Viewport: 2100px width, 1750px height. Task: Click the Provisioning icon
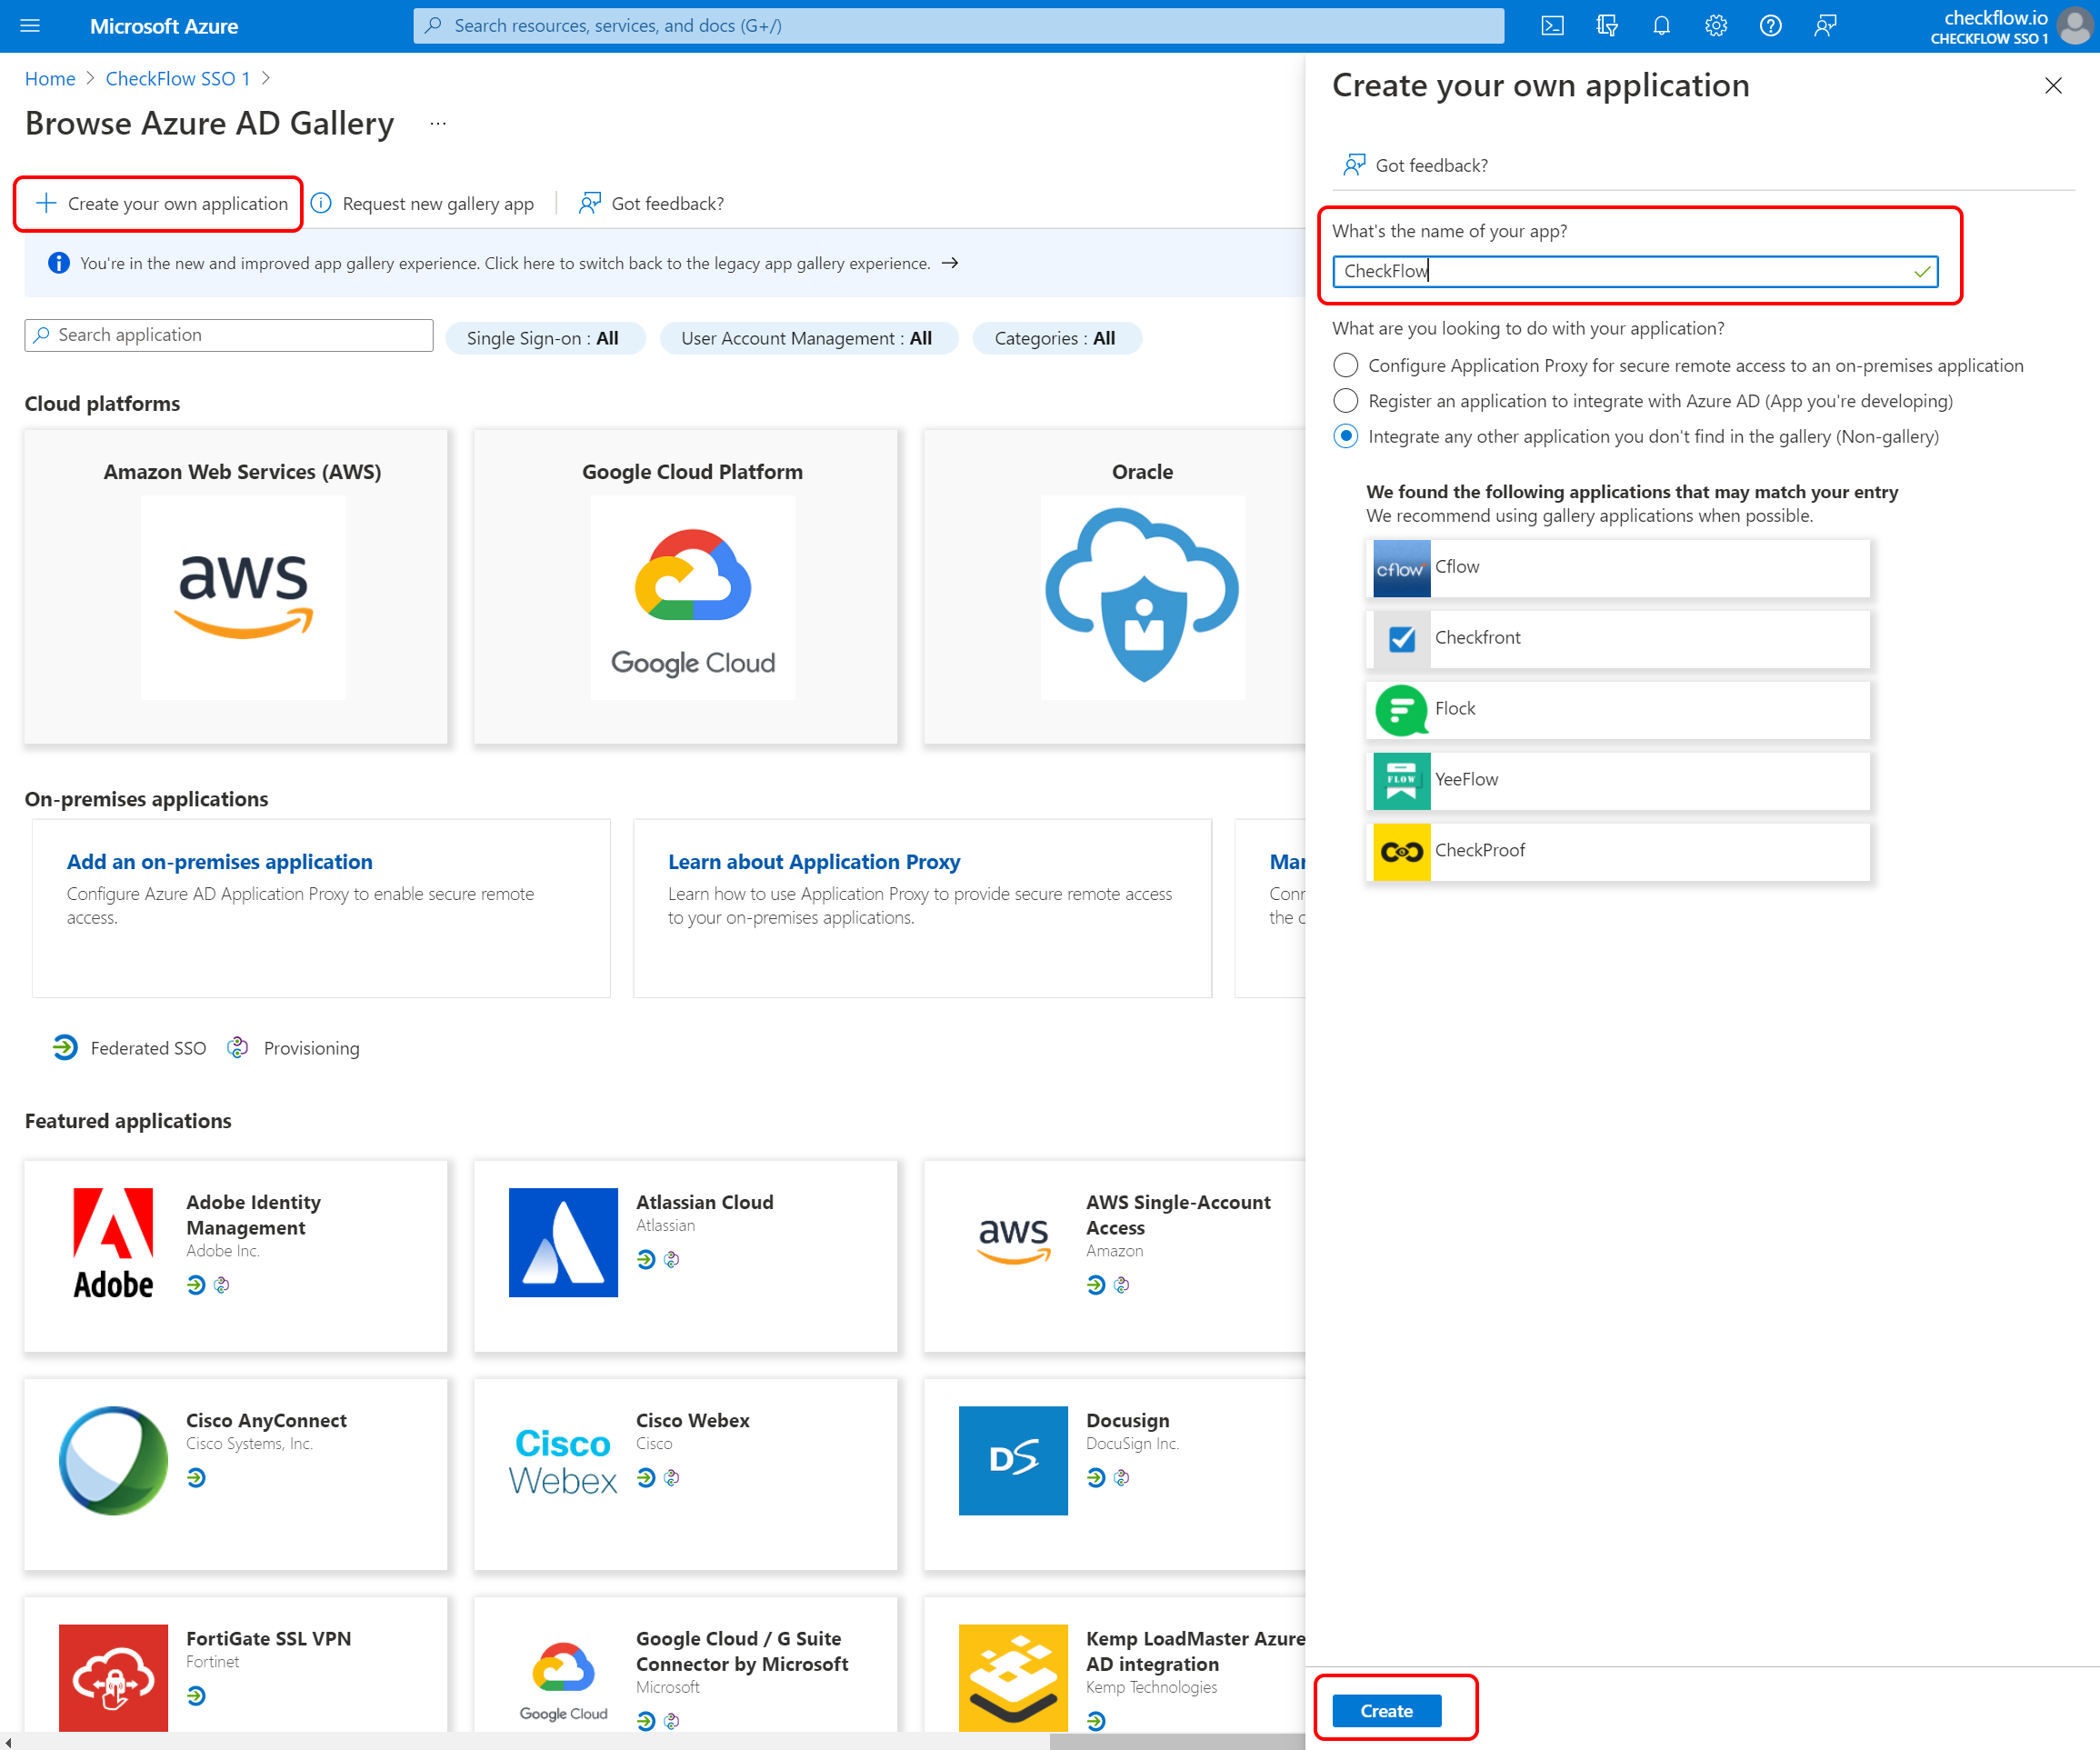click(x=239, y=1048)
